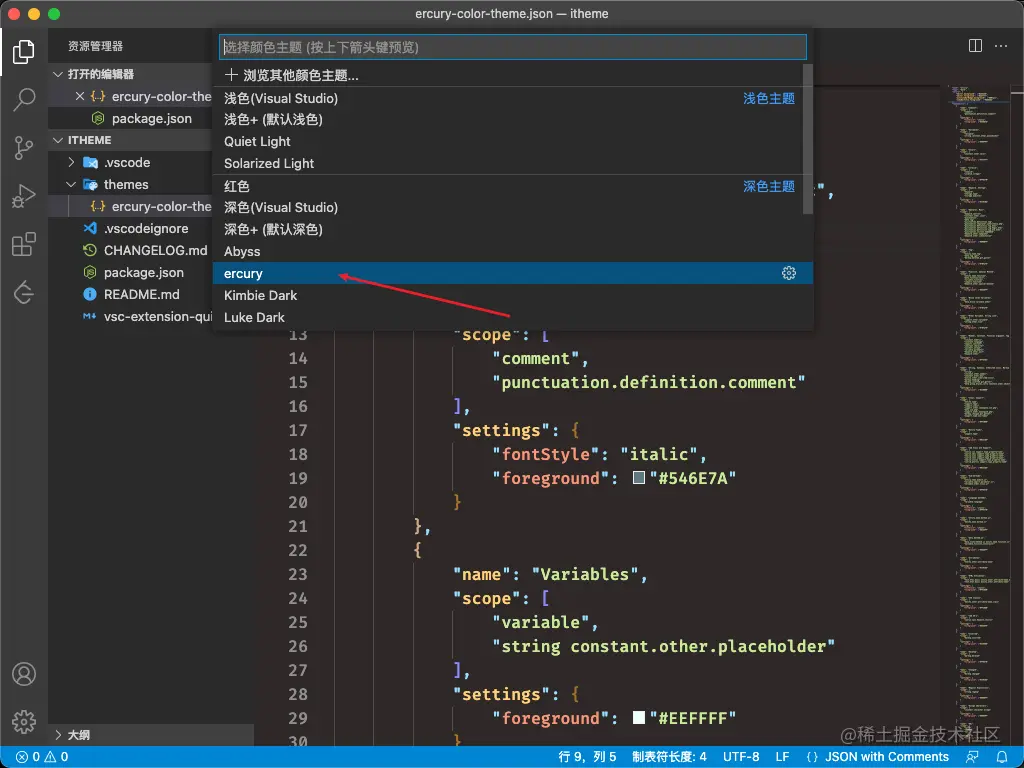1024x768 pixels.
Task: Collapse the themes folder
Action: 71,184
